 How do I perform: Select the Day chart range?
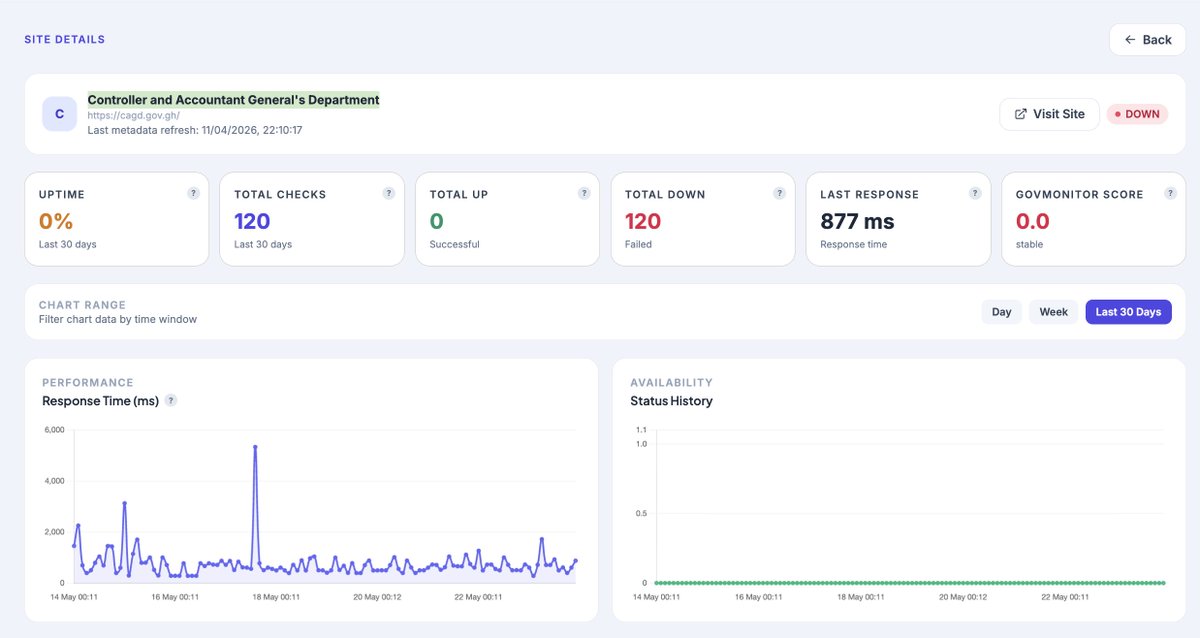[x=1001, y=312]
